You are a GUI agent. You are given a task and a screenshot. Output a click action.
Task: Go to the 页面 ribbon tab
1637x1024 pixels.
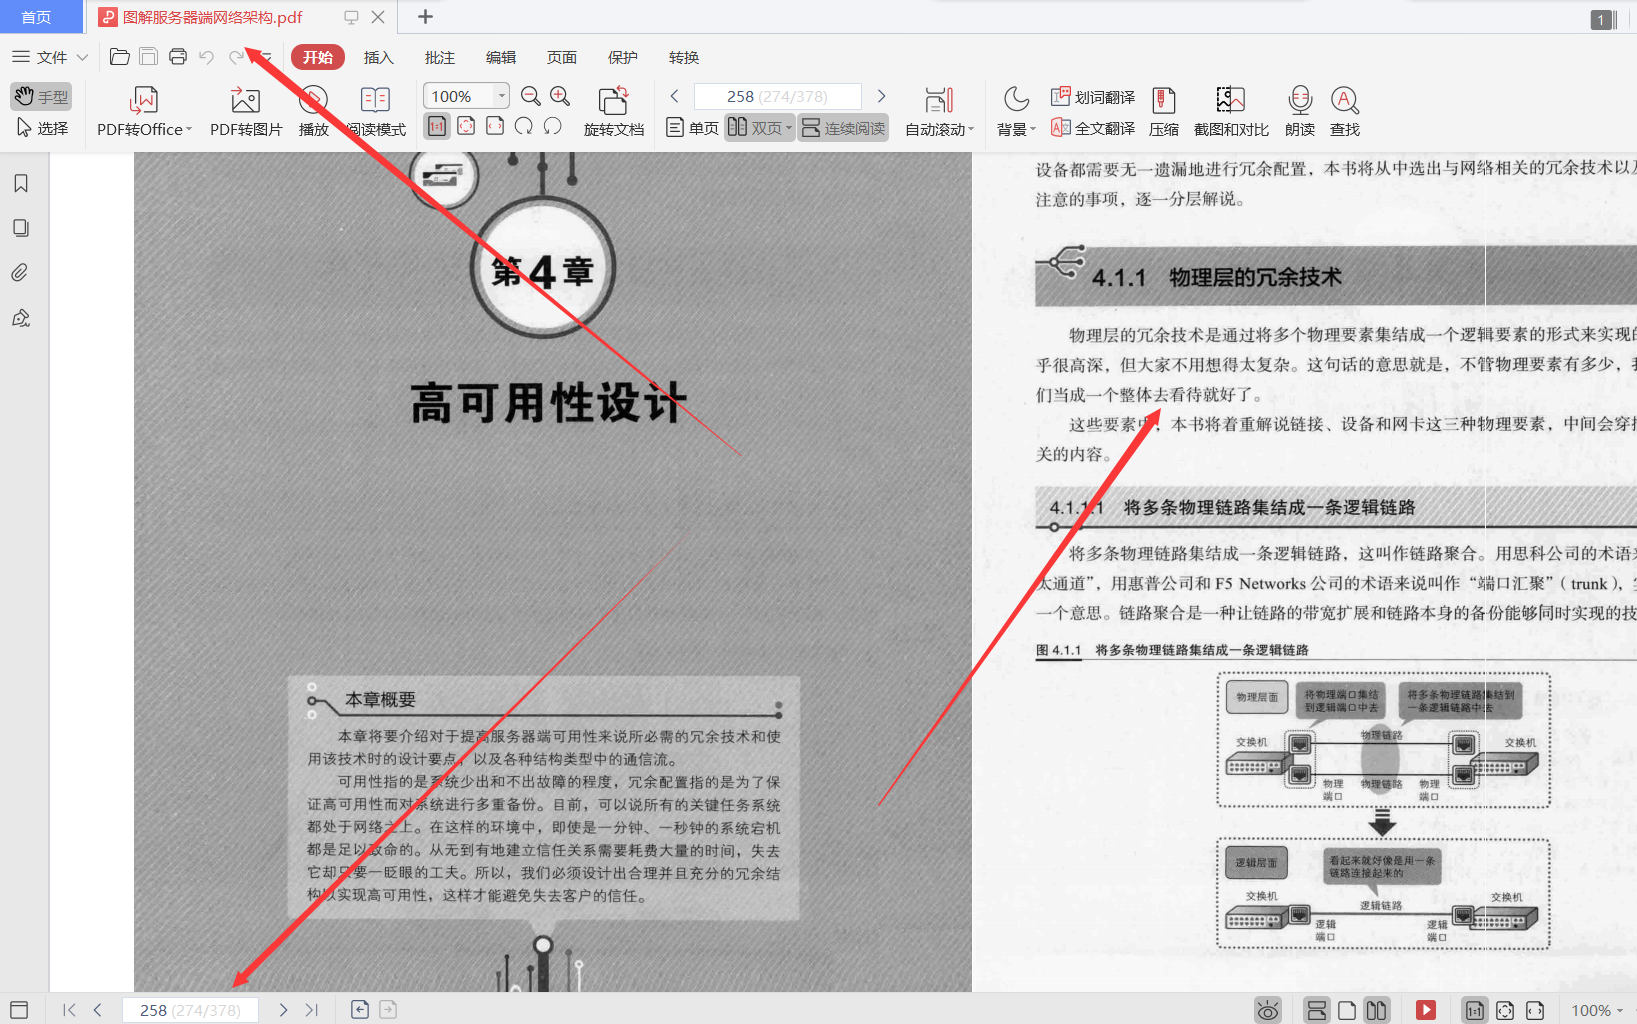(x=562, y=57)
